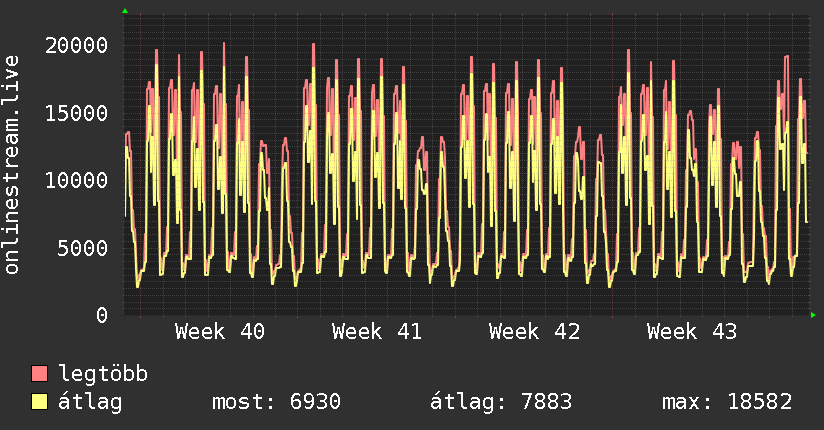
Task: Click the Week 43 axis label
Action: pyautogui.click(x=692, y=332)
